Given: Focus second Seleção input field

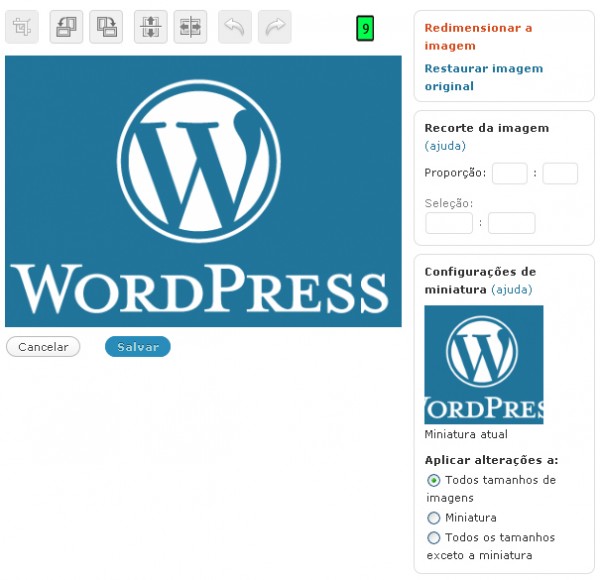Looking at the screenshot, I should 512,223.
